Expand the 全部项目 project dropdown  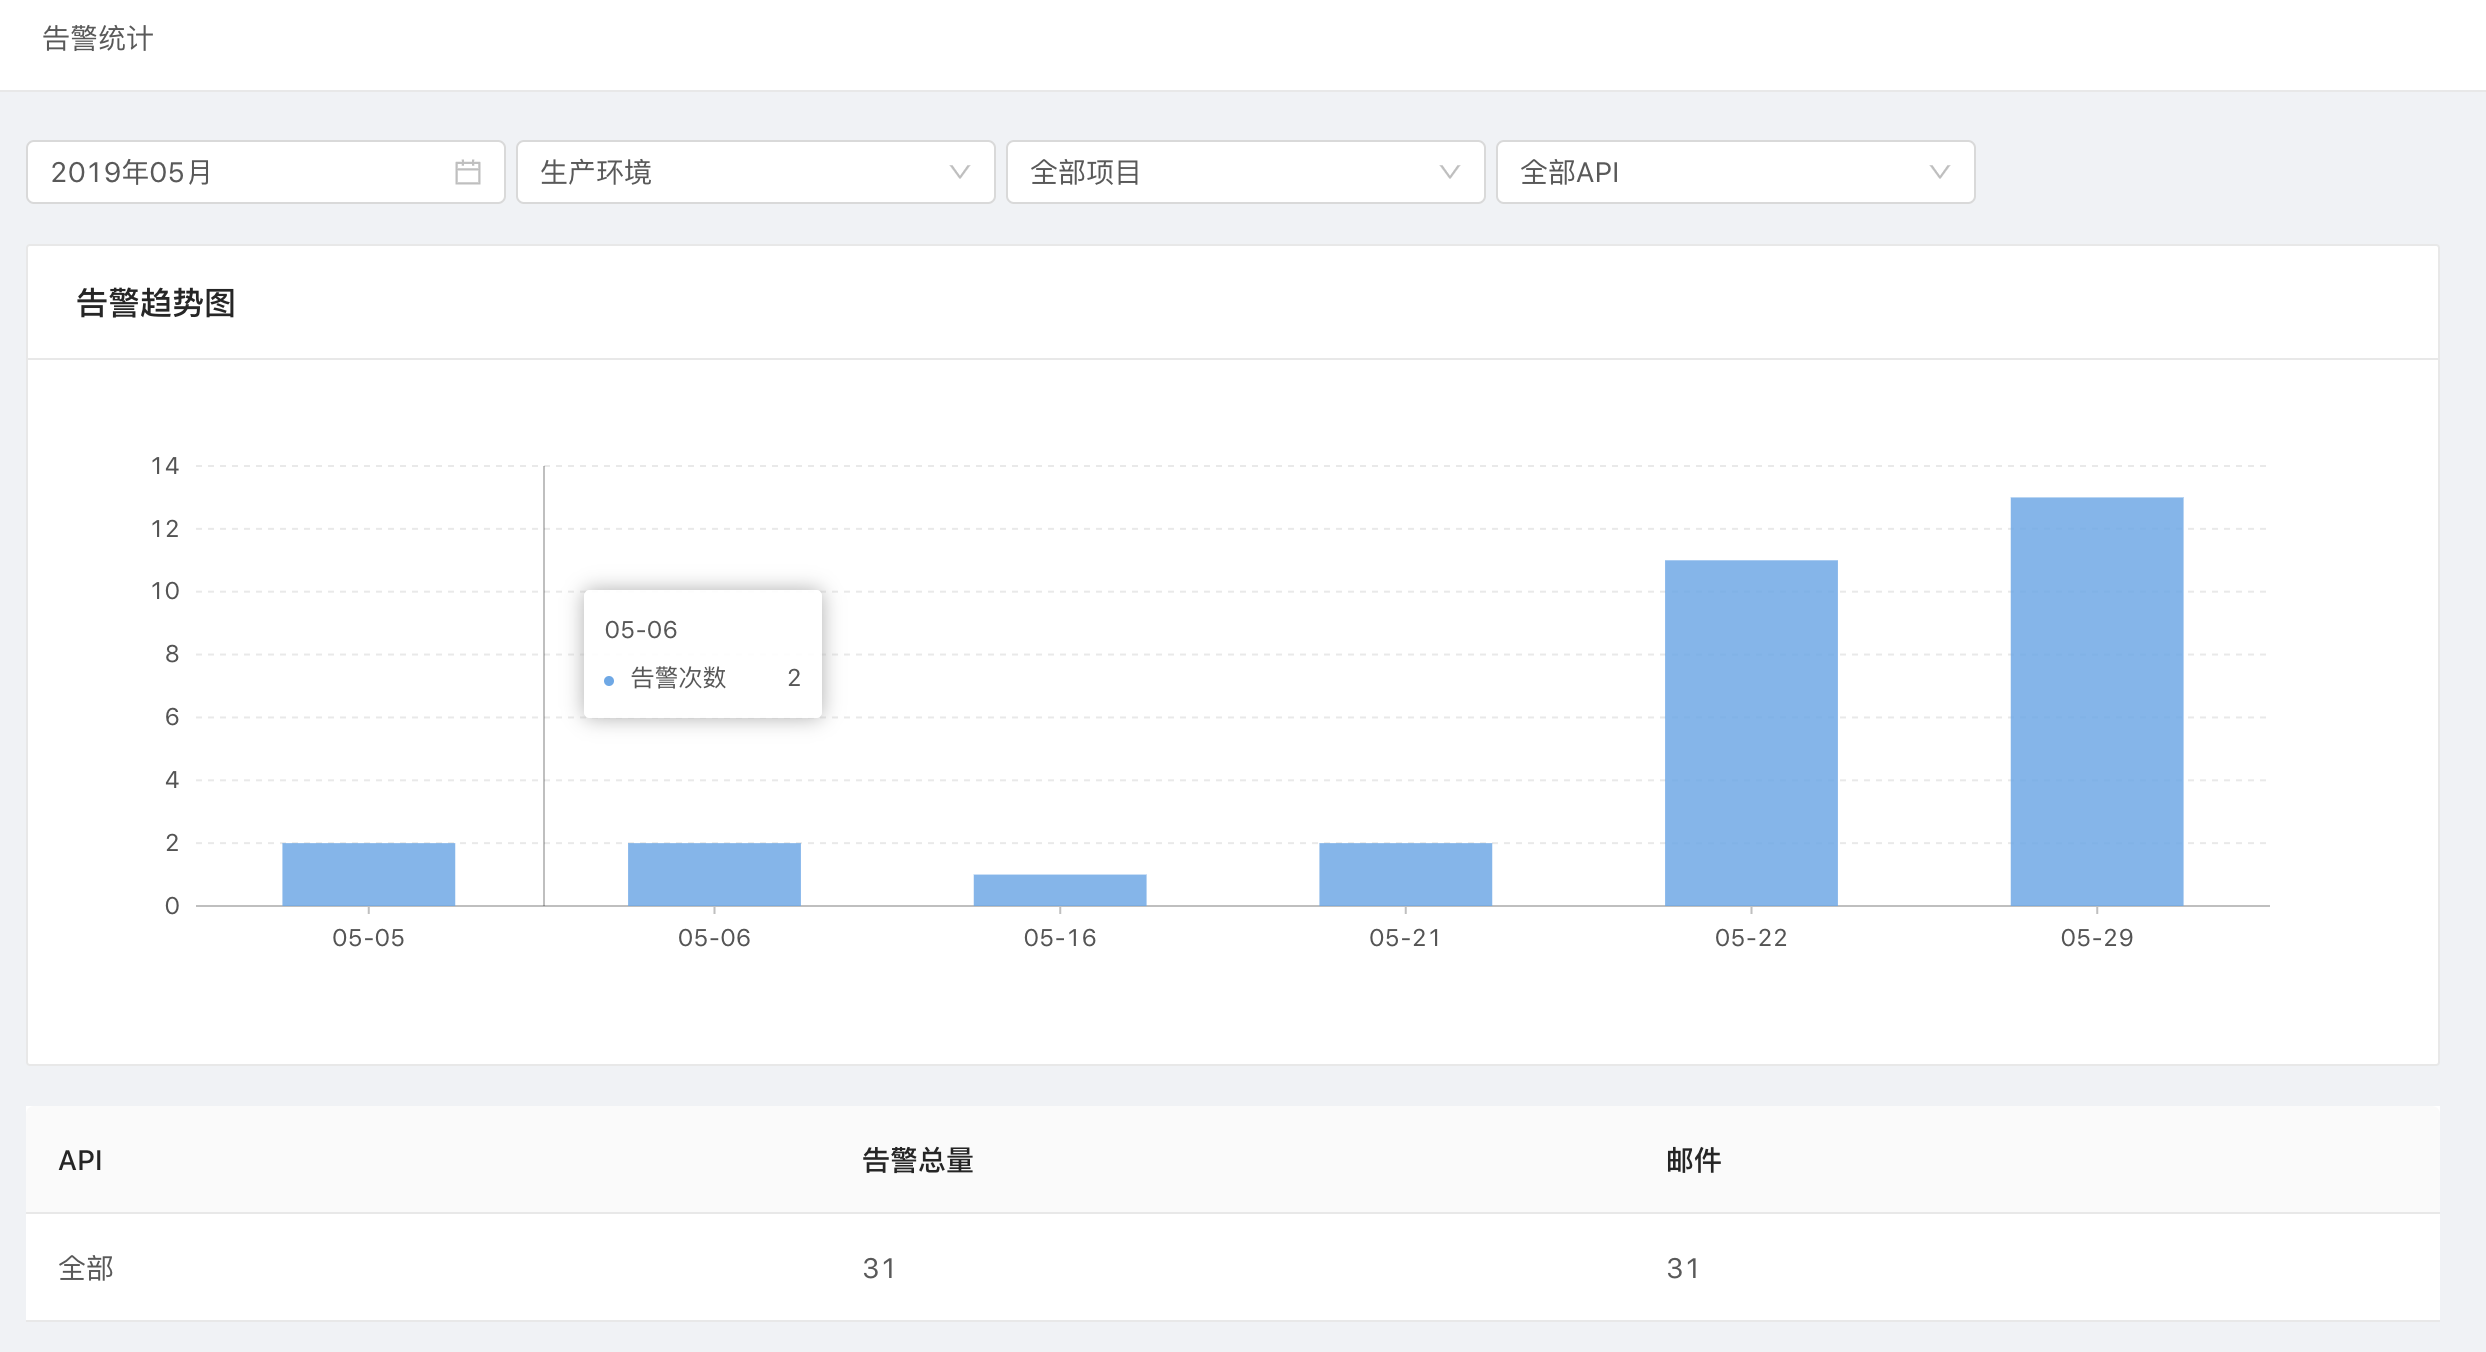tap(1230, 172)
